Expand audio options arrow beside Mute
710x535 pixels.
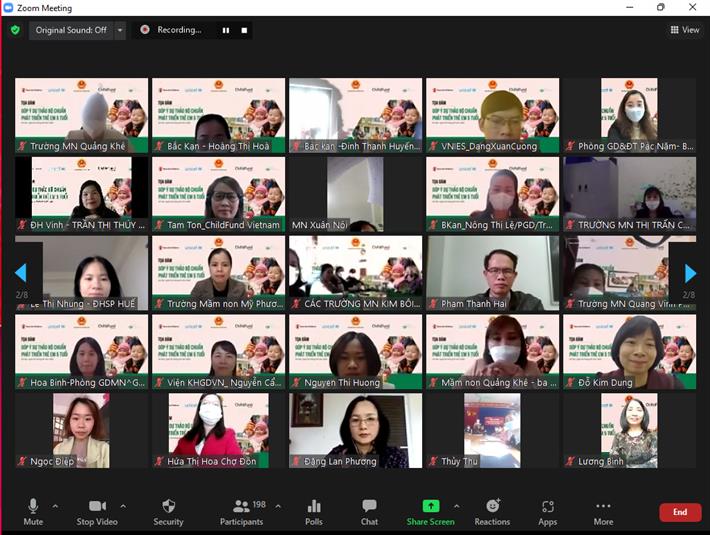[55, 506]
